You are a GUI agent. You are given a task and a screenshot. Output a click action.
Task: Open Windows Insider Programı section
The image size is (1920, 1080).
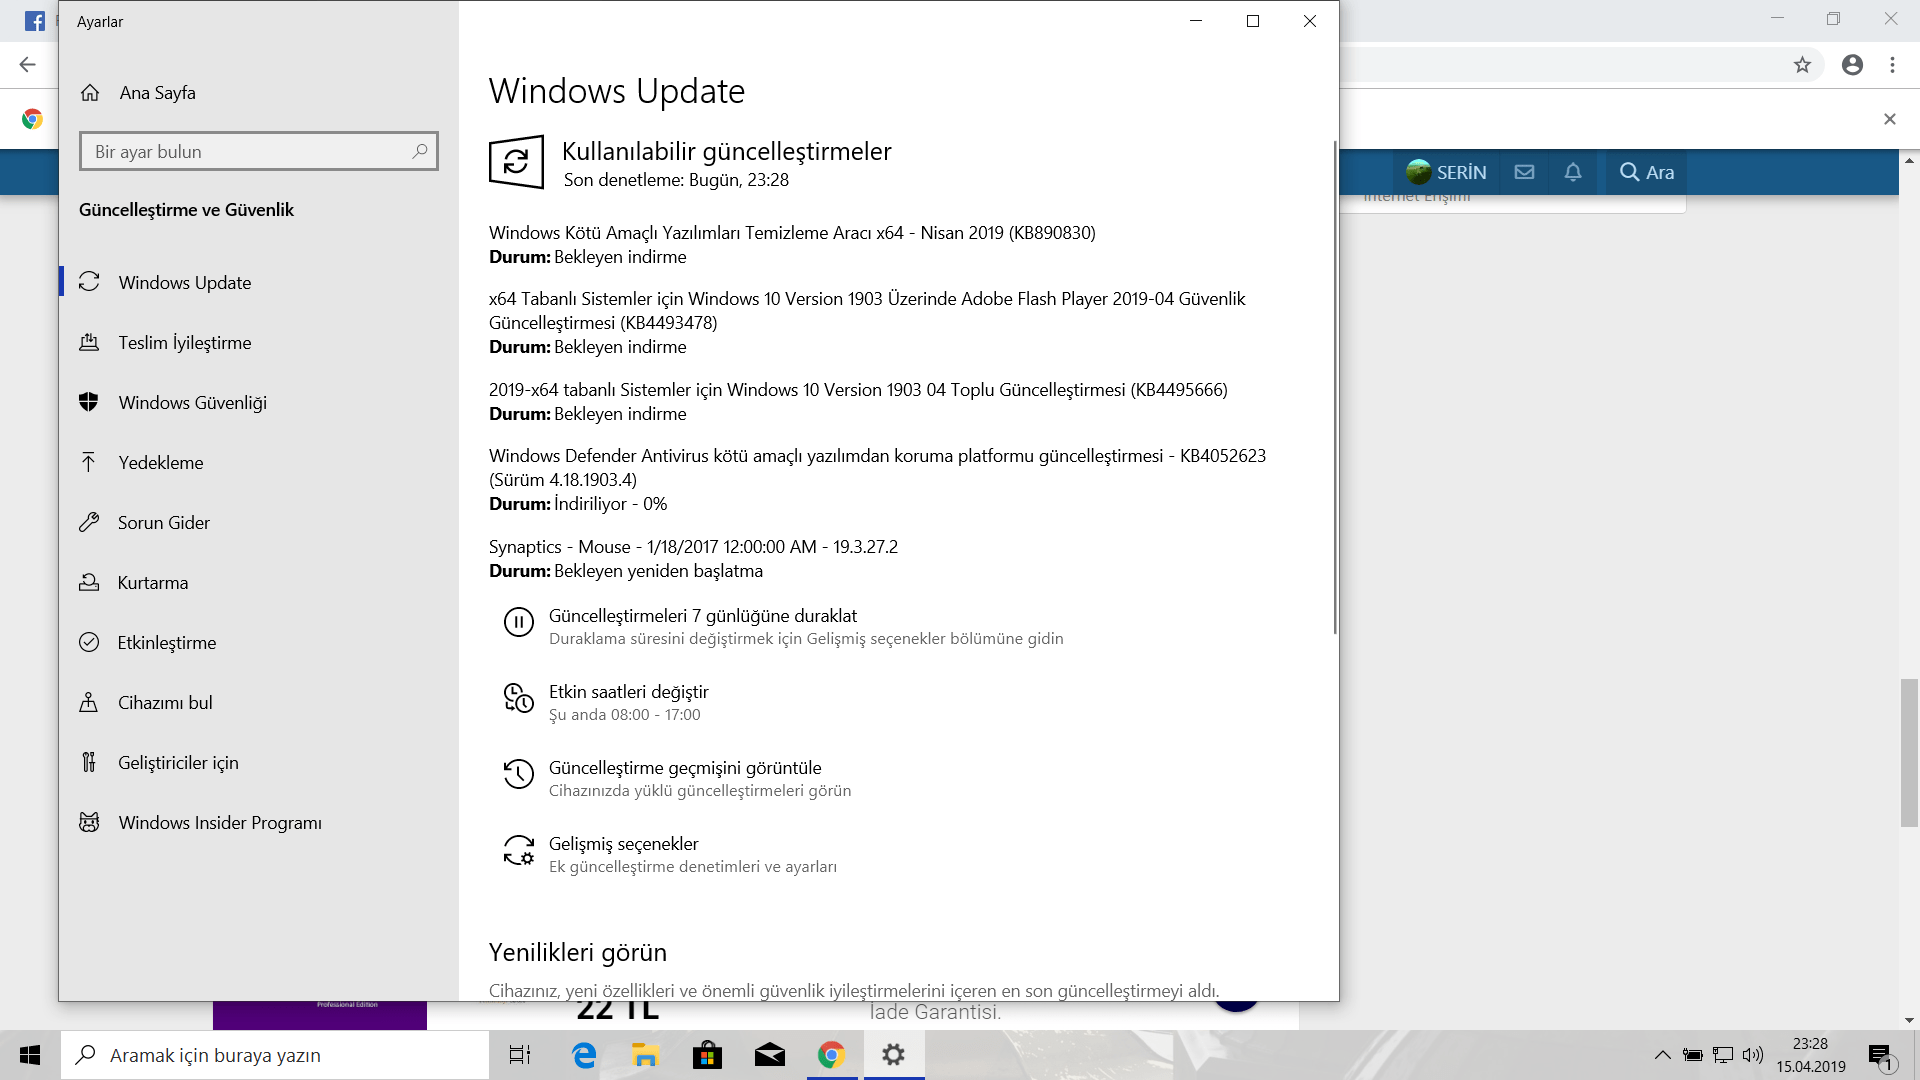220,823
